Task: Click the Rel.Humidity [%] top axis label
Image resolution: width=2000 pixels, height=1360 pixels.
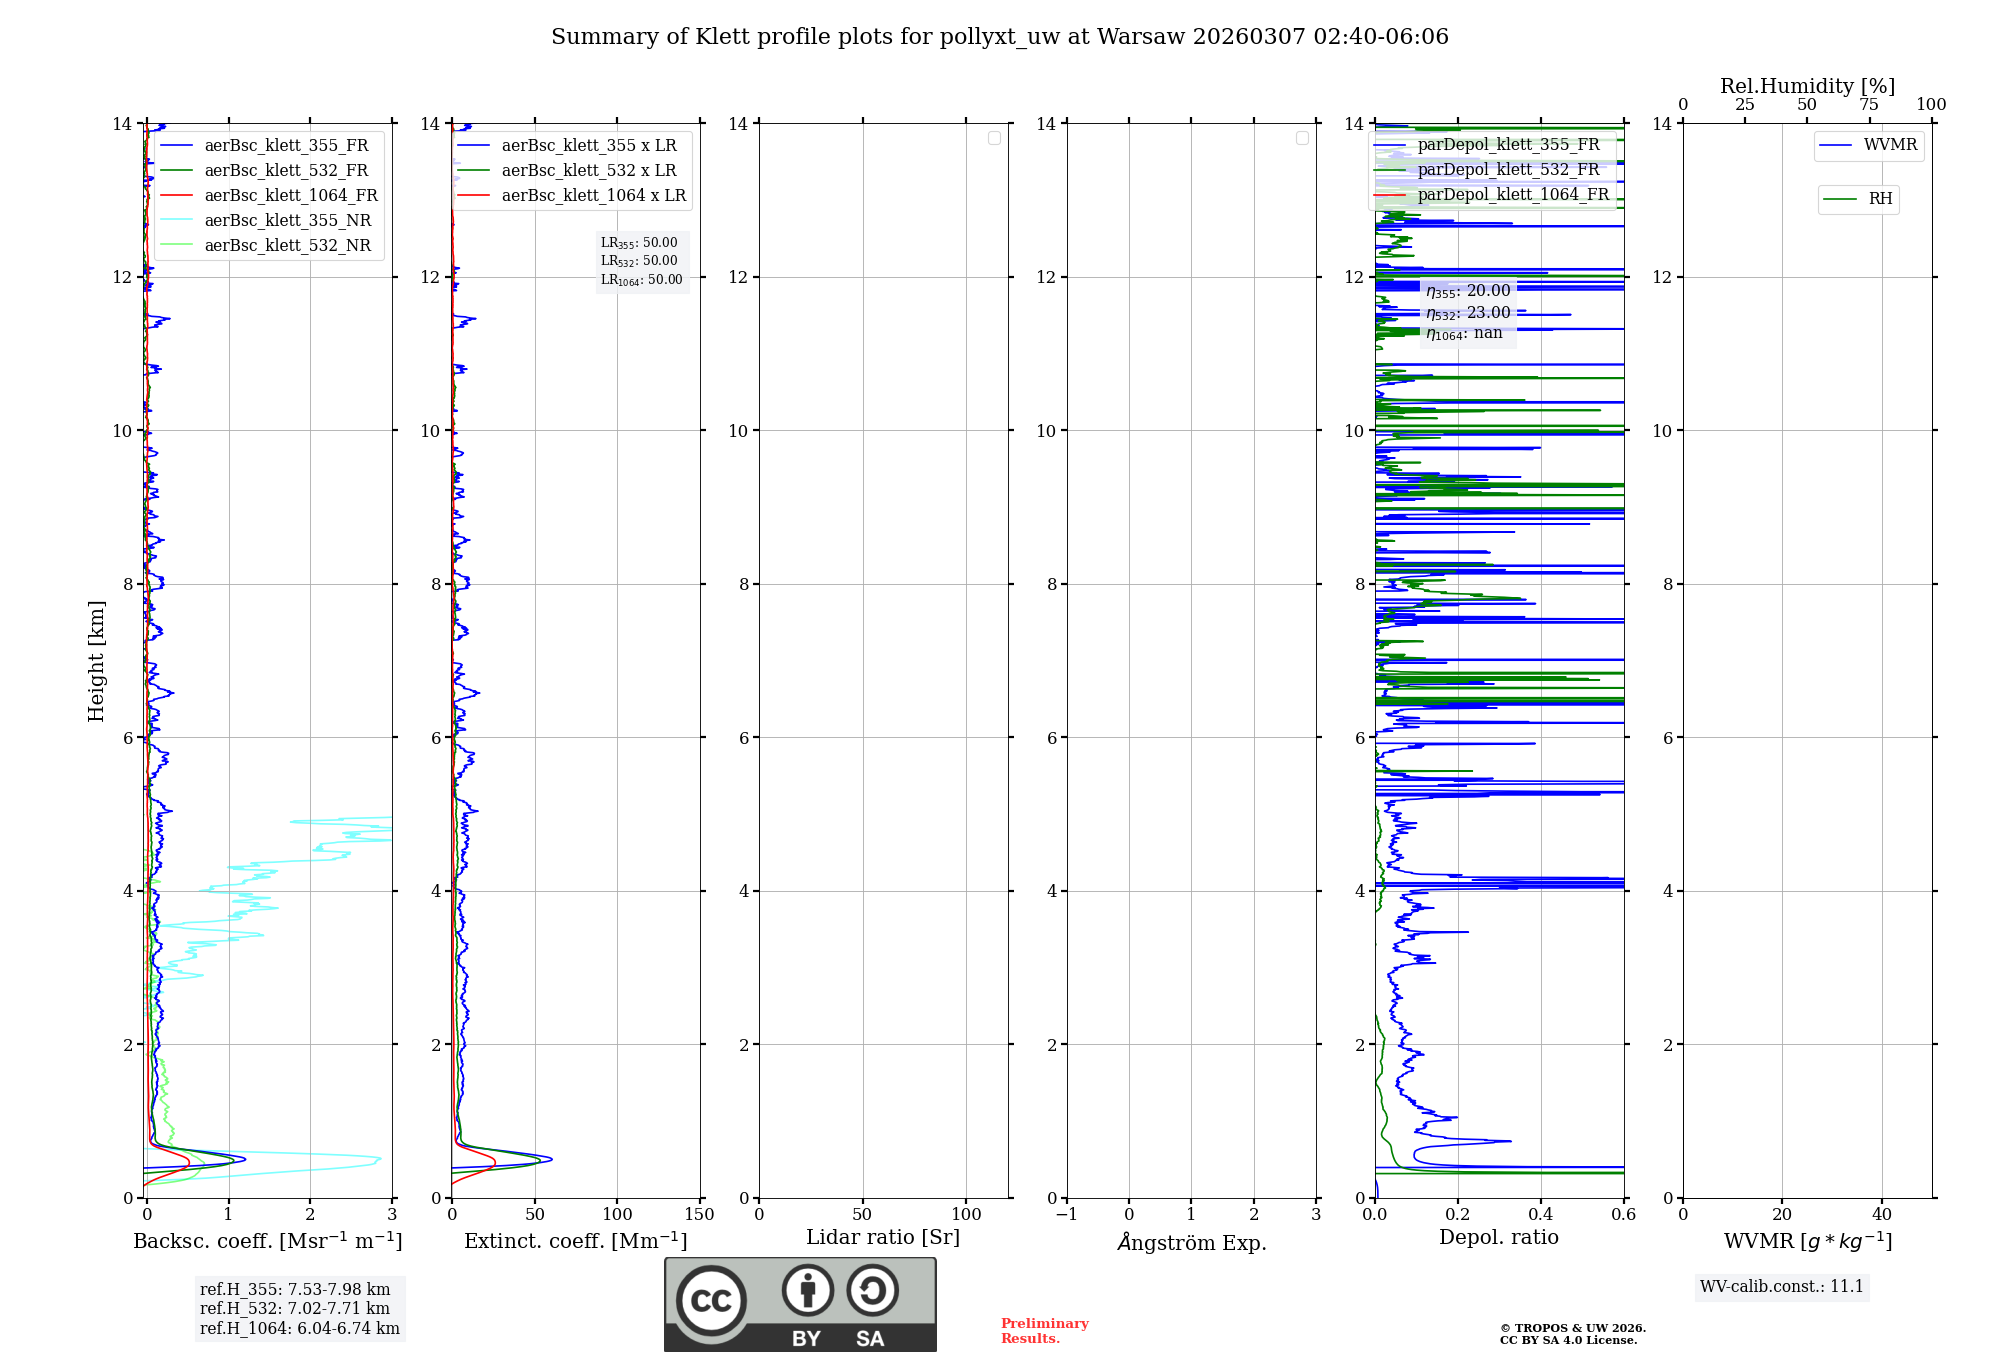Action: click(1807, 86)
